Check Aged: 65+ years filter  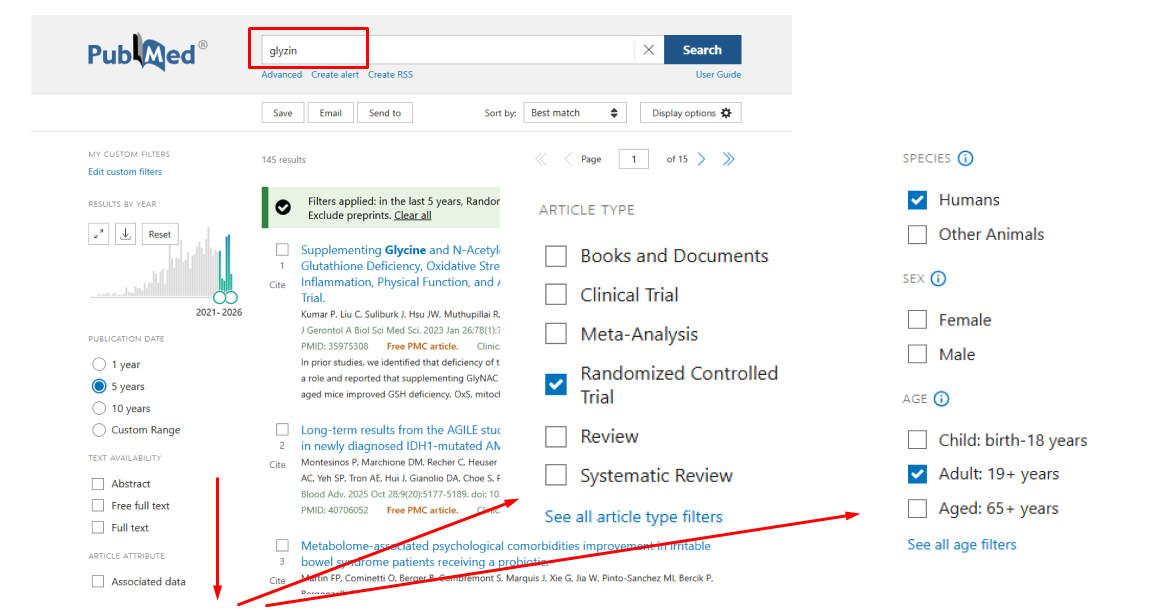(917, 508)
